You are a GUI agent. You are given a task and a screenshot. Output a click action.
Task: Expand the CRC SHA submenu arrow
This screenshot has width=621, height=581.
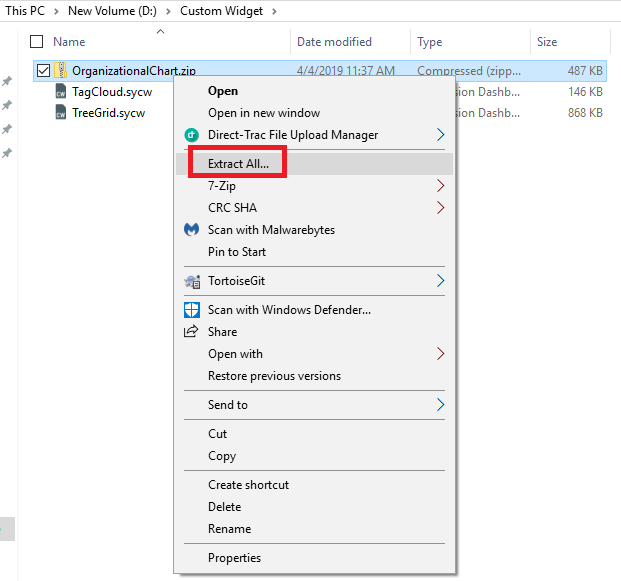[x=441, y=208]
